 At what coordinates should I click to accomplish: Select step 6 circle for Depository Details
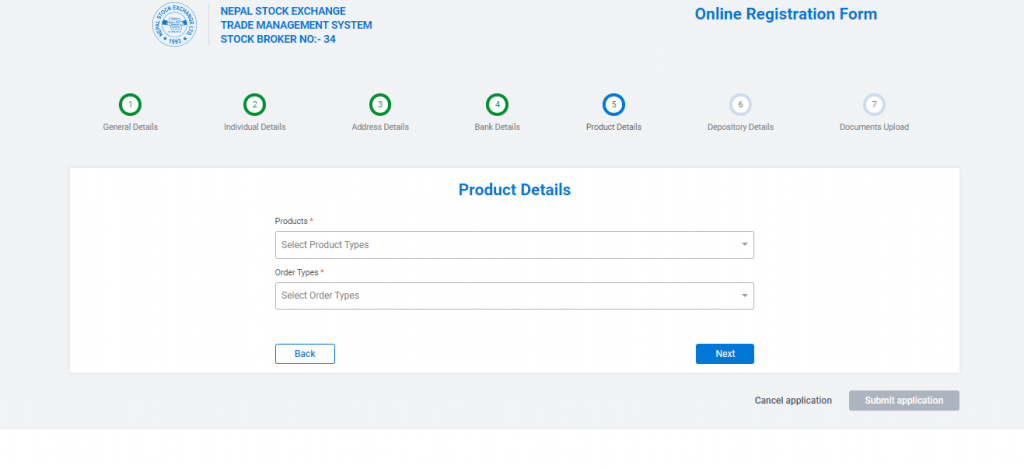coord(740,104)
